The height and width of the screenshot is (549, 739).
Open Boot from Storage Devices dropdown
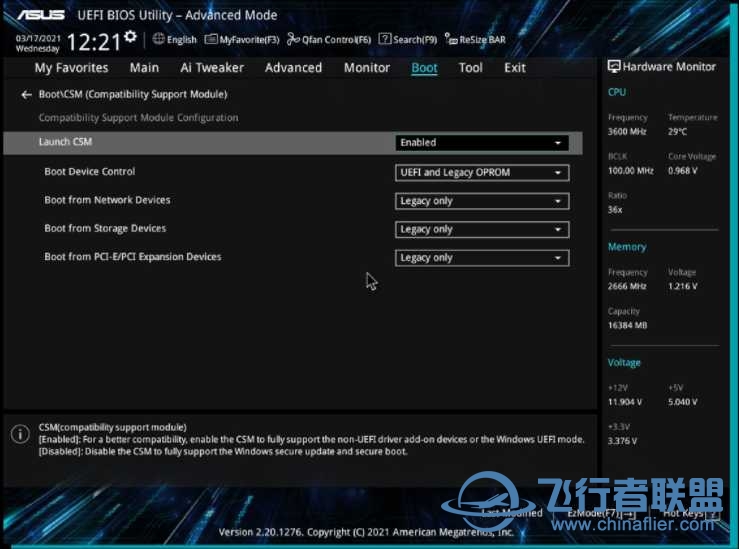tap(482, 229)
